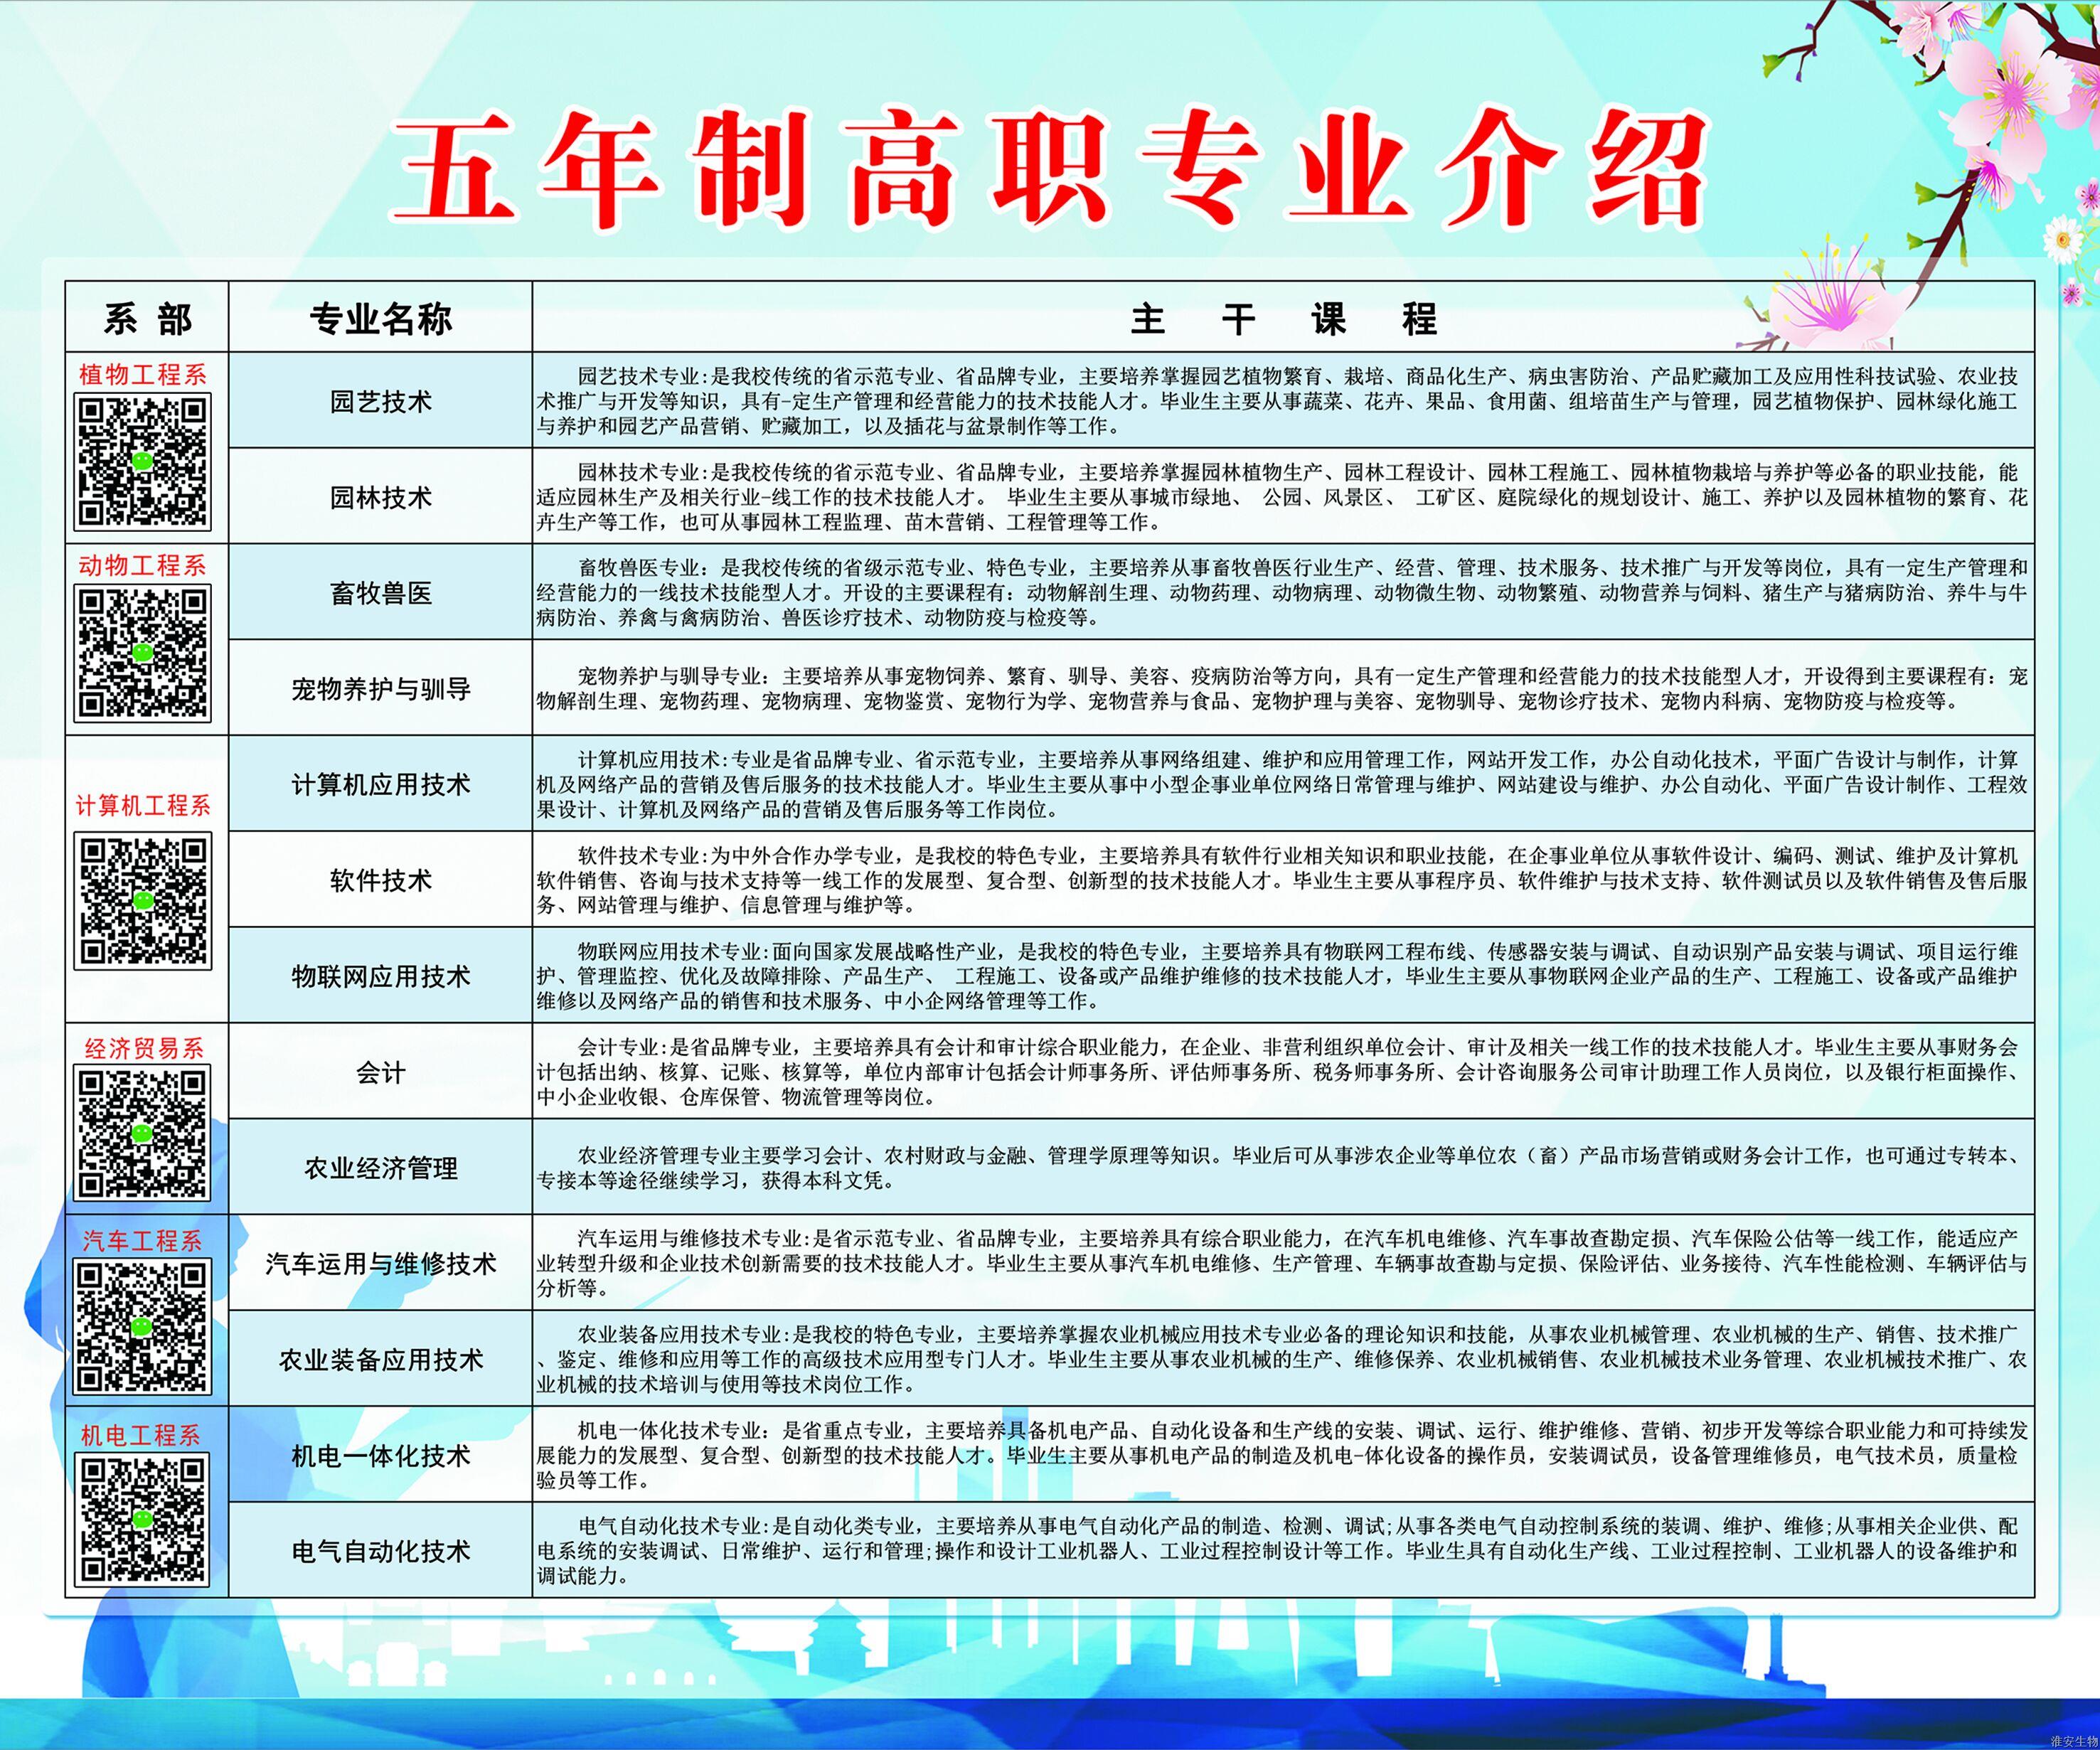Viewport: 2100px width, 1750px height.
Task: Click the 会计 major name
Action: click(380, 1072)
